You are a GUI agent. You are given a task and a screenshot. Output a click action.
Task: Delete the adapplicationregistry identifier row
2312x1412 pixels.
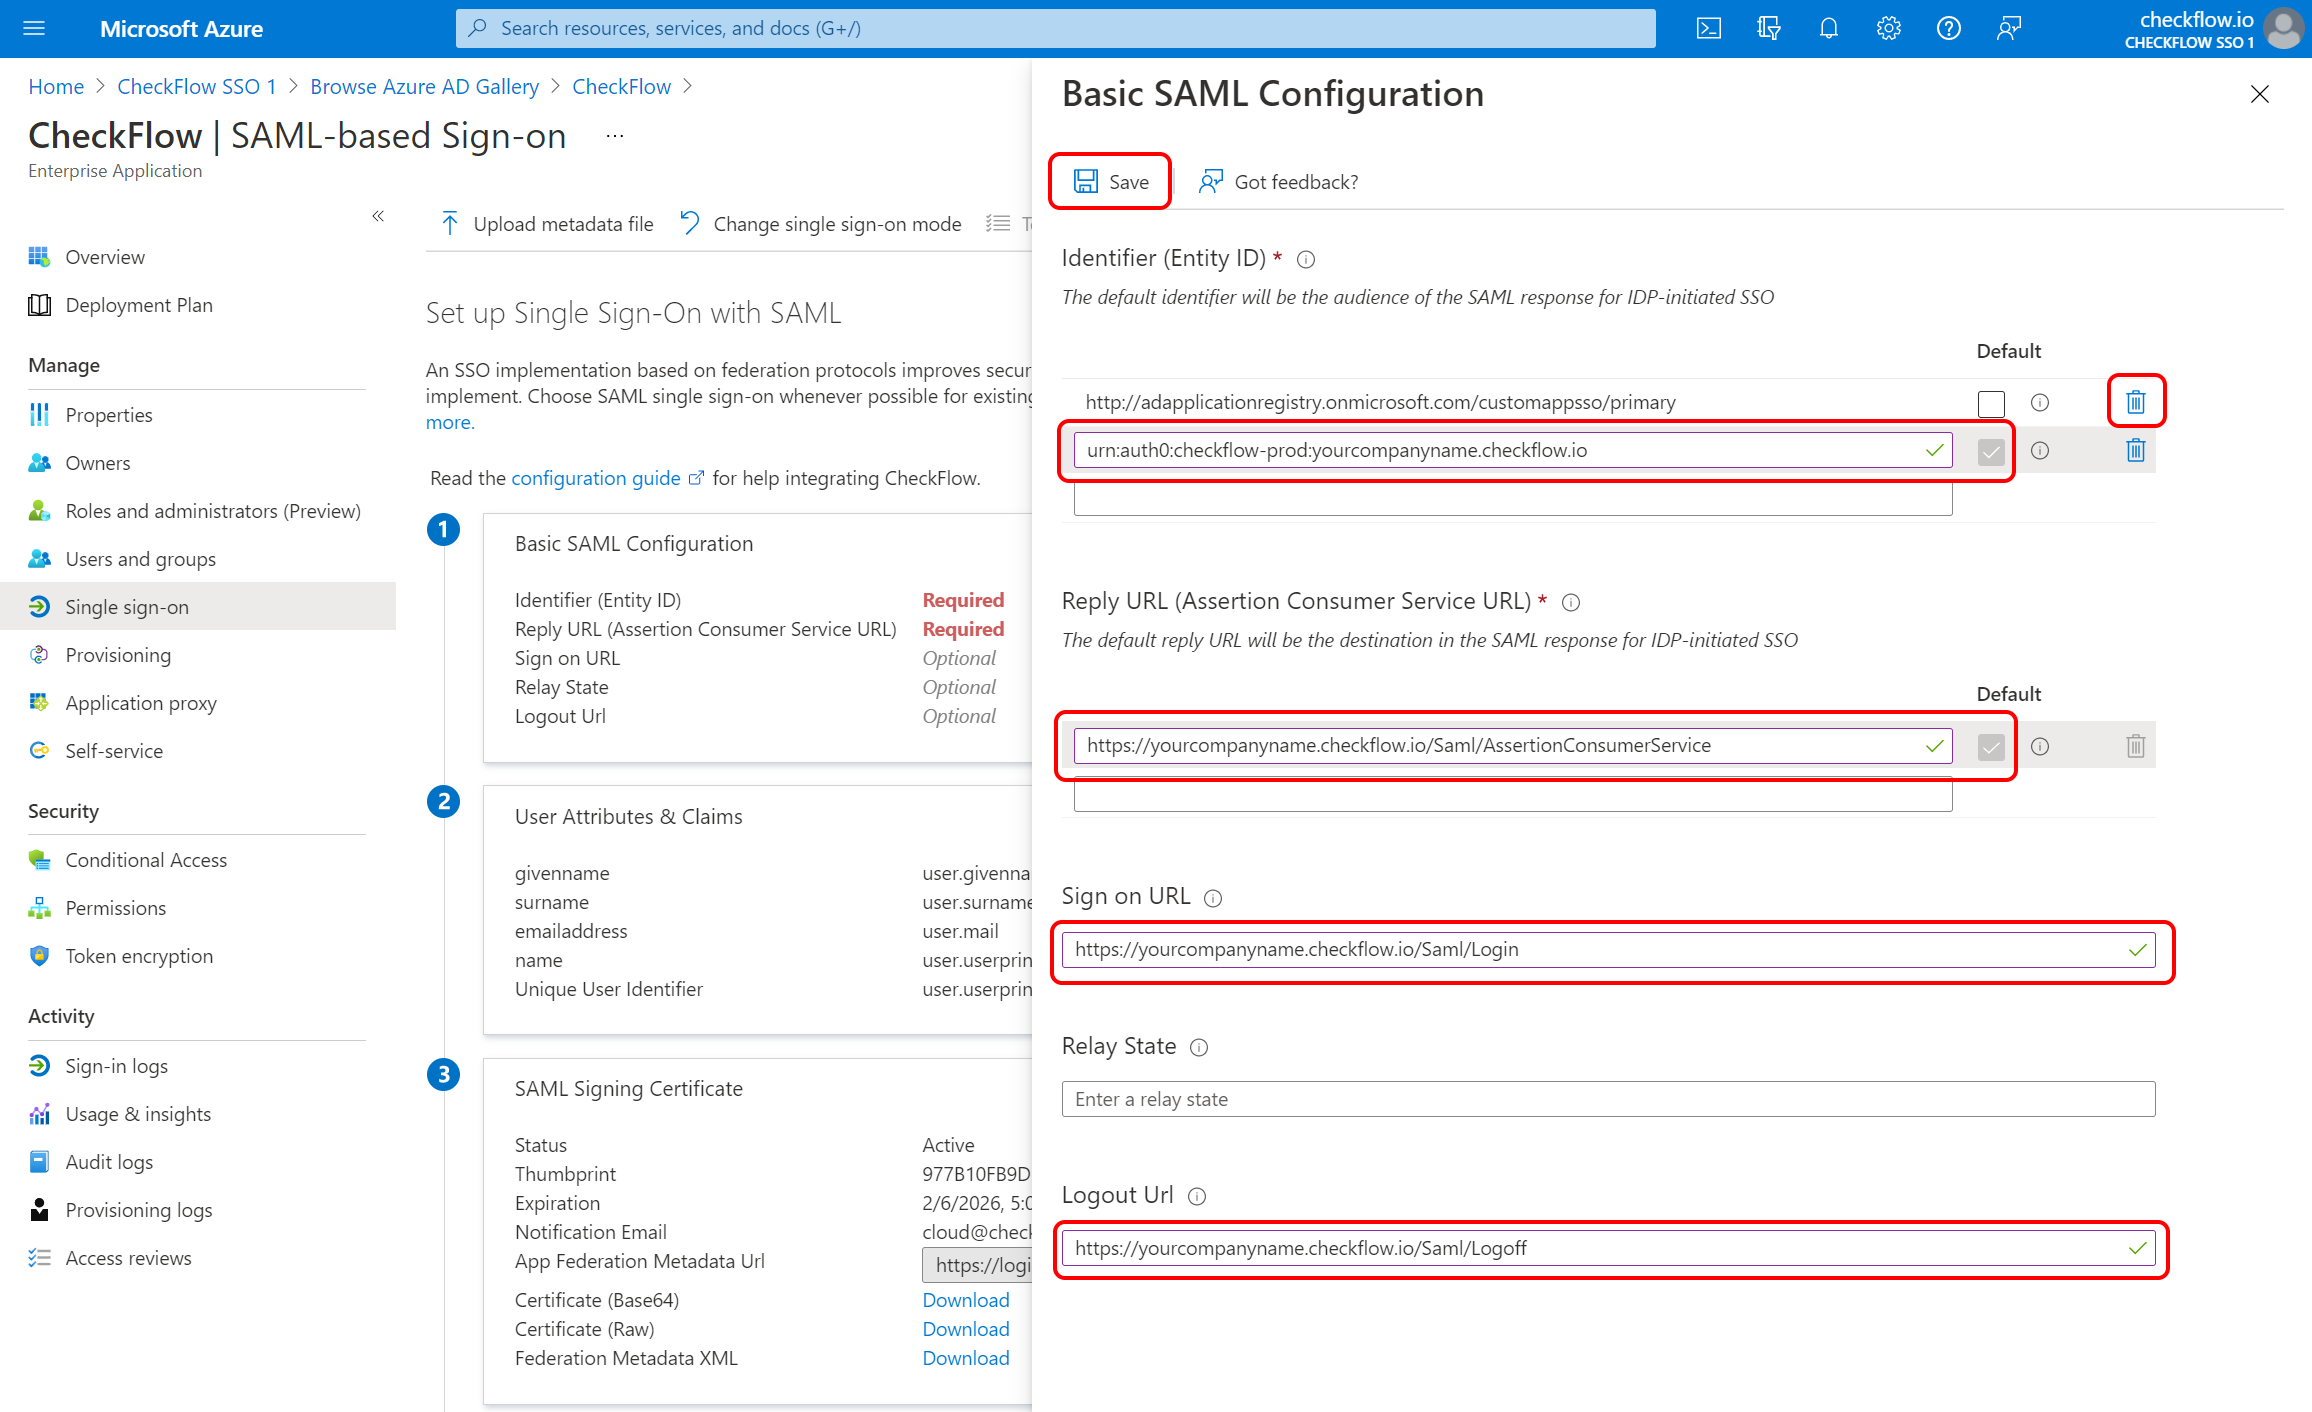[x=2136, y=402]
